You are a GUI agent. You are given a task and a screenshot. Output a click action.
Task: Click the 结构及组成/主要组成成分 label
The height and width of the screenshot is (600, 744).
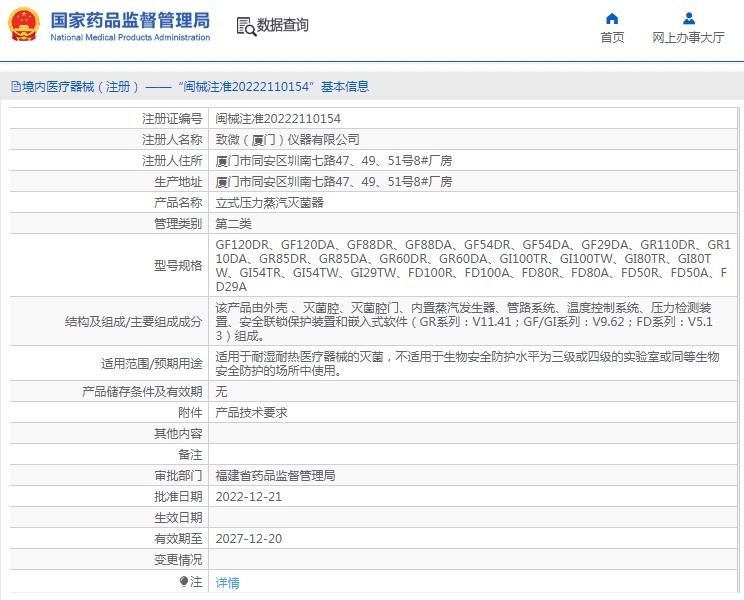pyautogui.click(x=134, y=322)
